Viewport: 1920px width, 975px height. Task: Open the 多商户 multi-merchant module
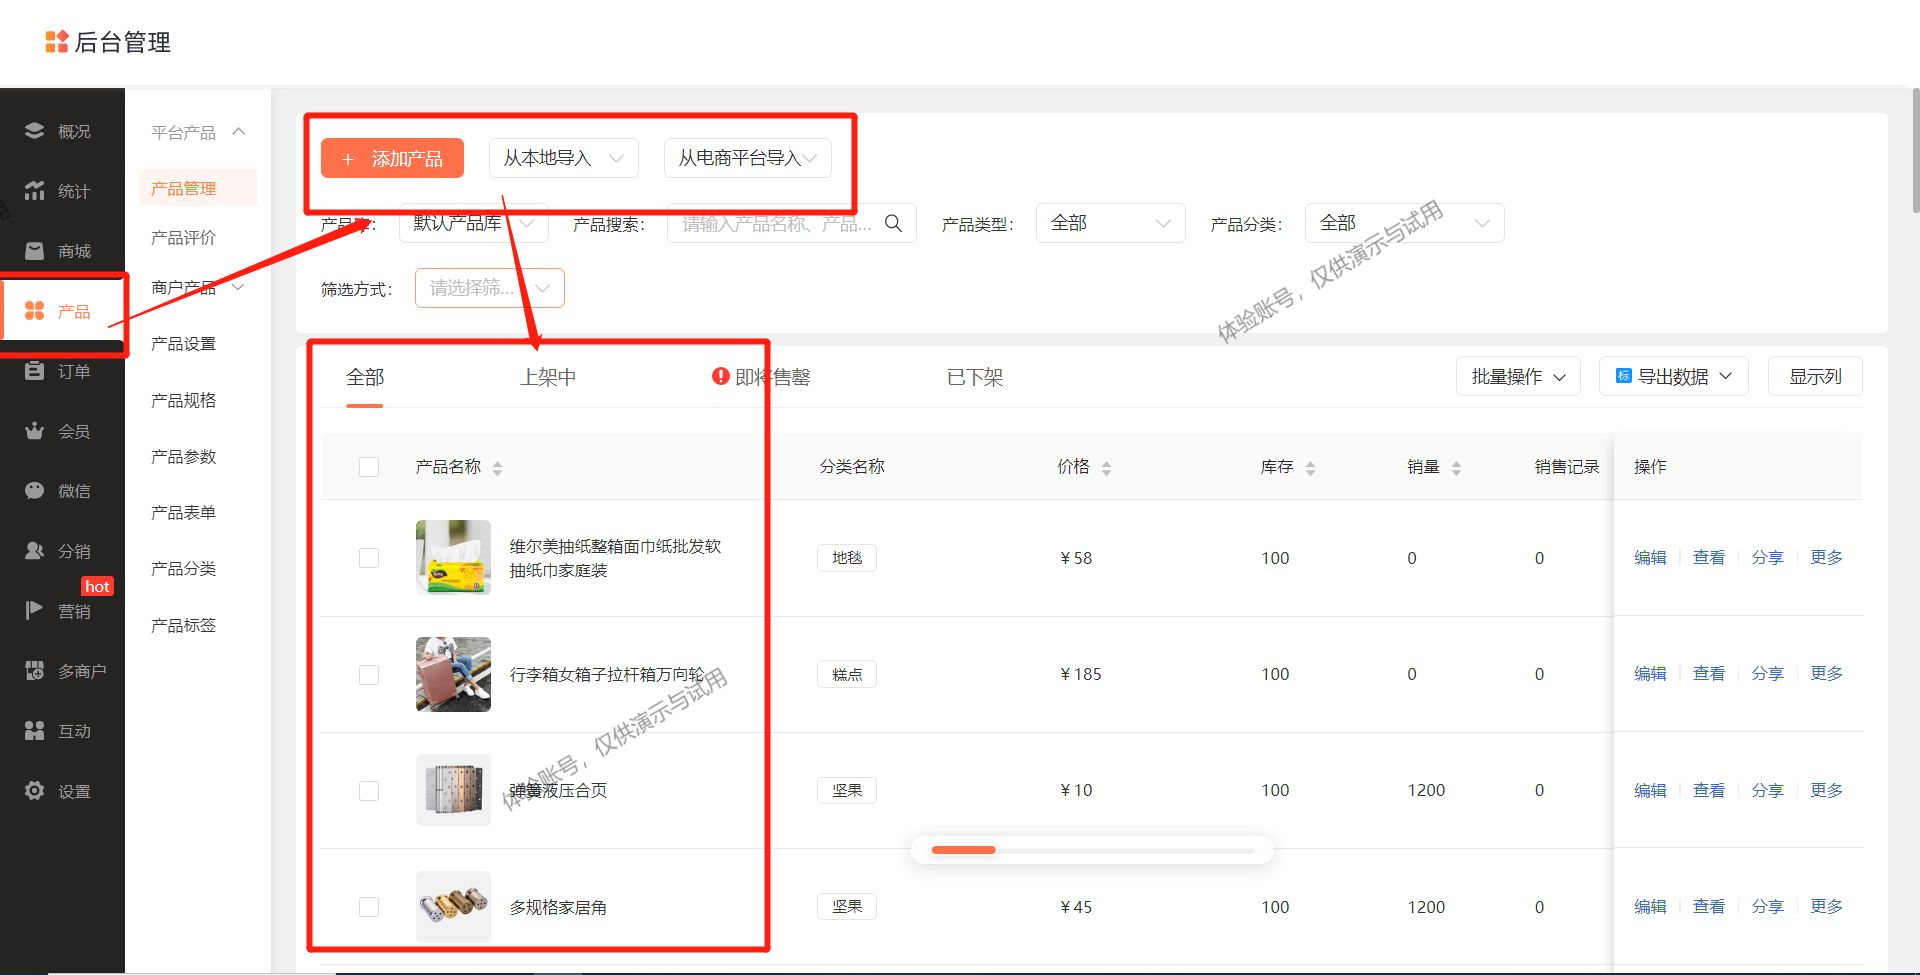point(62,670)
